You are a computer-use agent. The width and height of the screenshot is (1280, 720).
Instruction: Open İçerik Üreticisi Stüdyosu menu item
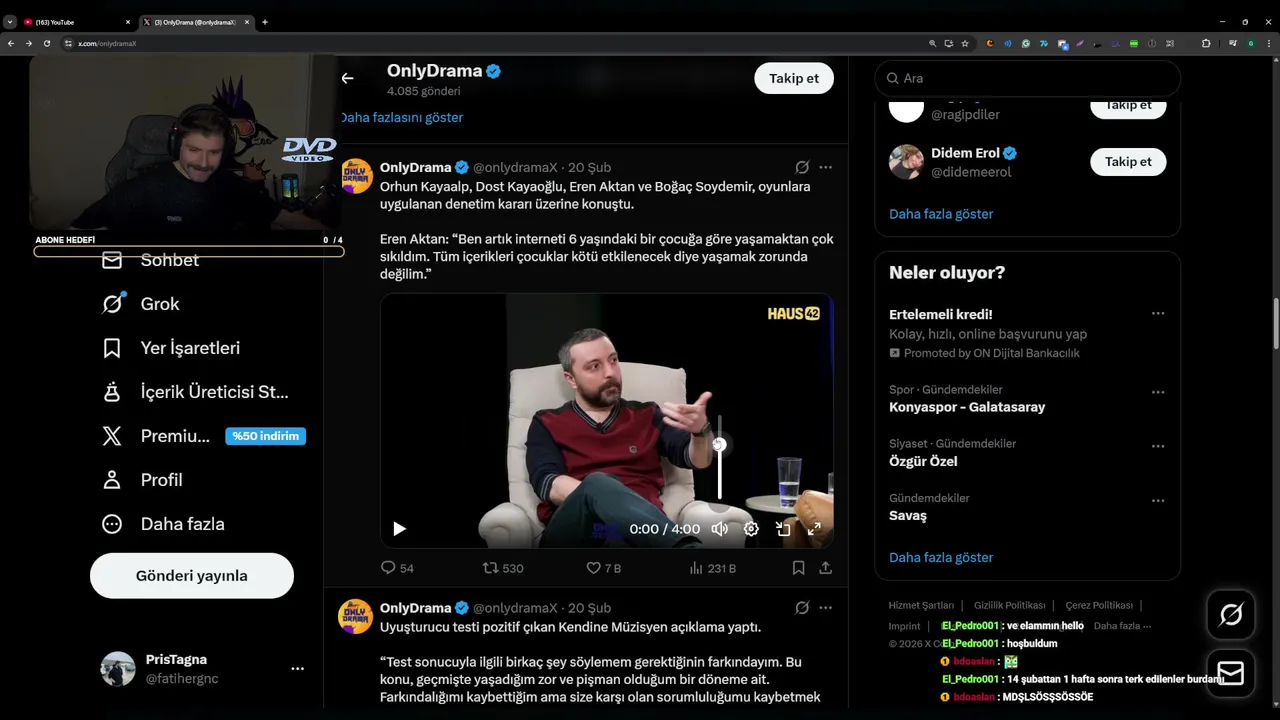click(x=195, y=392)
